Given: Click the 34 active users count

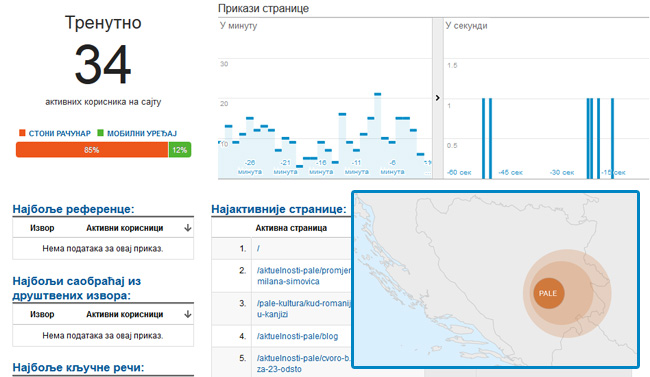Looking at the screenshot, I should tap(103, 65).
